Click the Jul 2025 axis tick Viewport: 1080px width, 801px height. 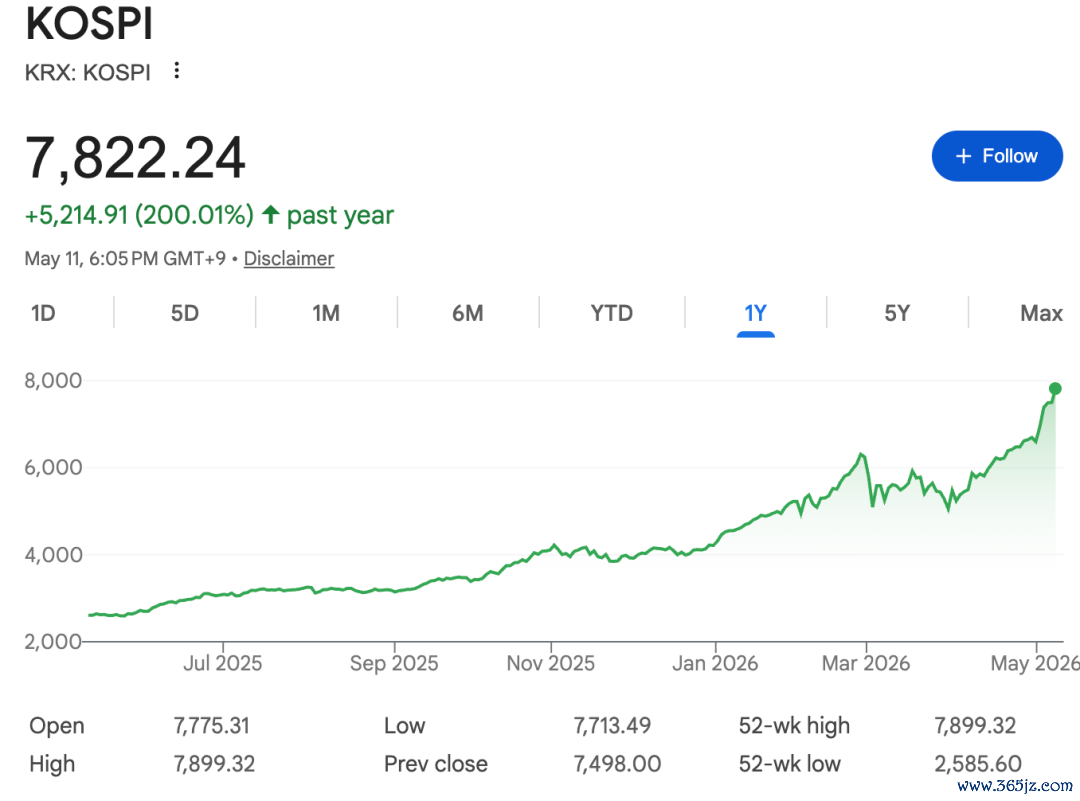[223, 646]
